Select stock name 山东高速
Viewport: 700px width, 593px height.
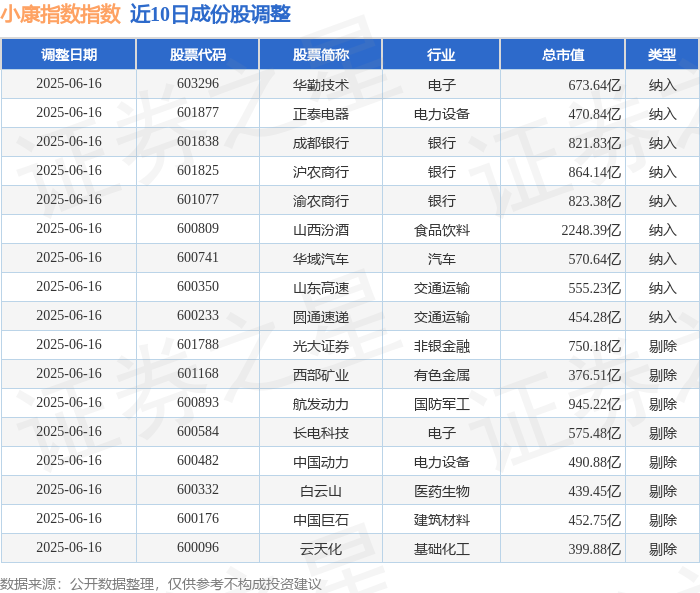point(321,288)
